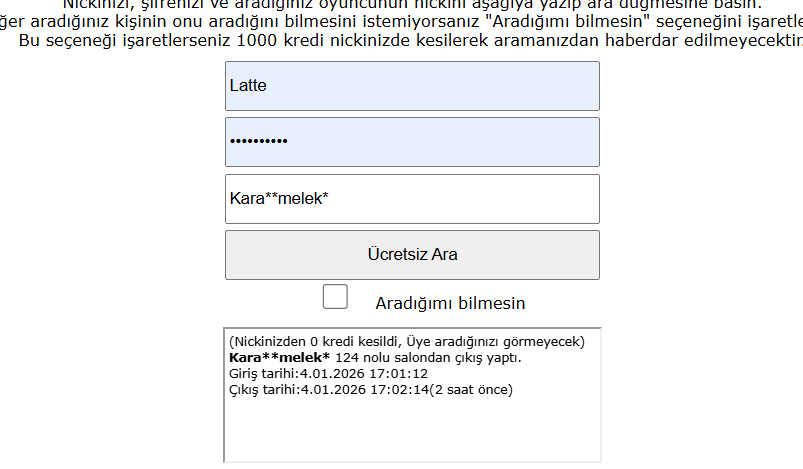This screenshot has width=803, height=469.
Task: Select the search field with "Kara**melek*"
Action: (412, 199)
